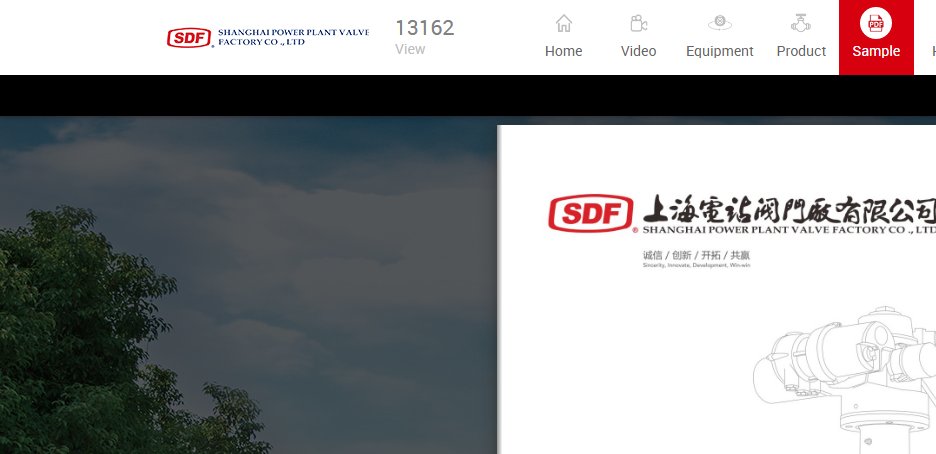Select the Sample tab label
The image size is (936, 454).
tap(876, 51)
